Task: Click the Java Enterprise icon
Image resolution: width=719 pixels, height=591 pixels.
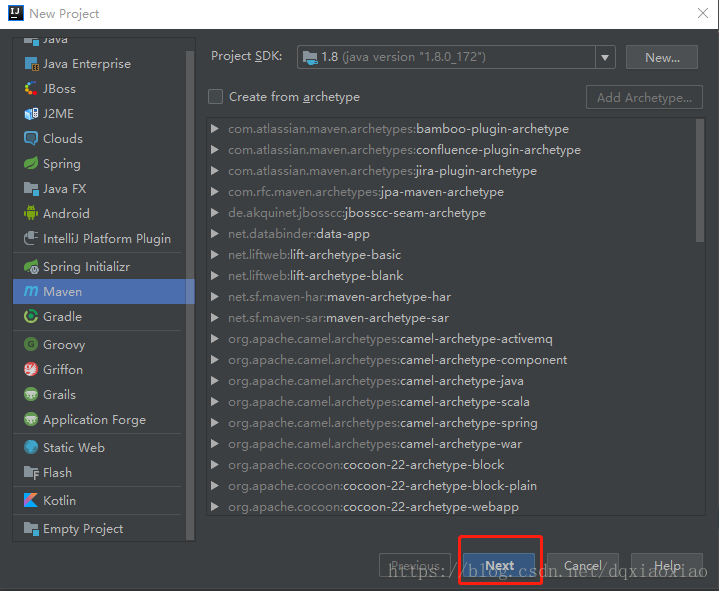Action: pos(31,64)
